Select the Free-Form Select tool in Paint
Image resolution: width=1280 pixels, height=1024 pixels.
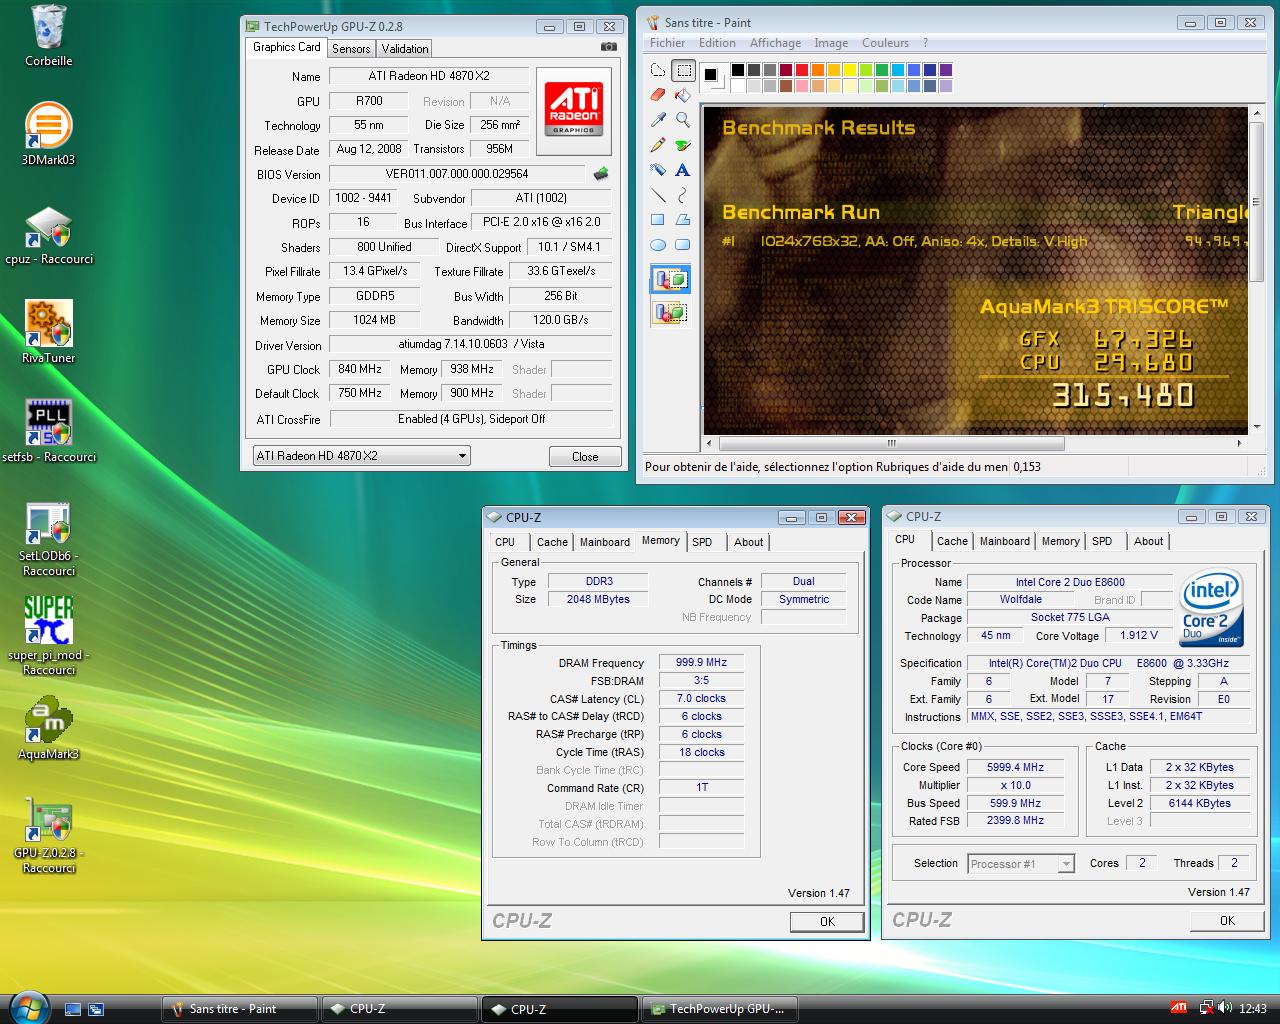coord(658,71)
